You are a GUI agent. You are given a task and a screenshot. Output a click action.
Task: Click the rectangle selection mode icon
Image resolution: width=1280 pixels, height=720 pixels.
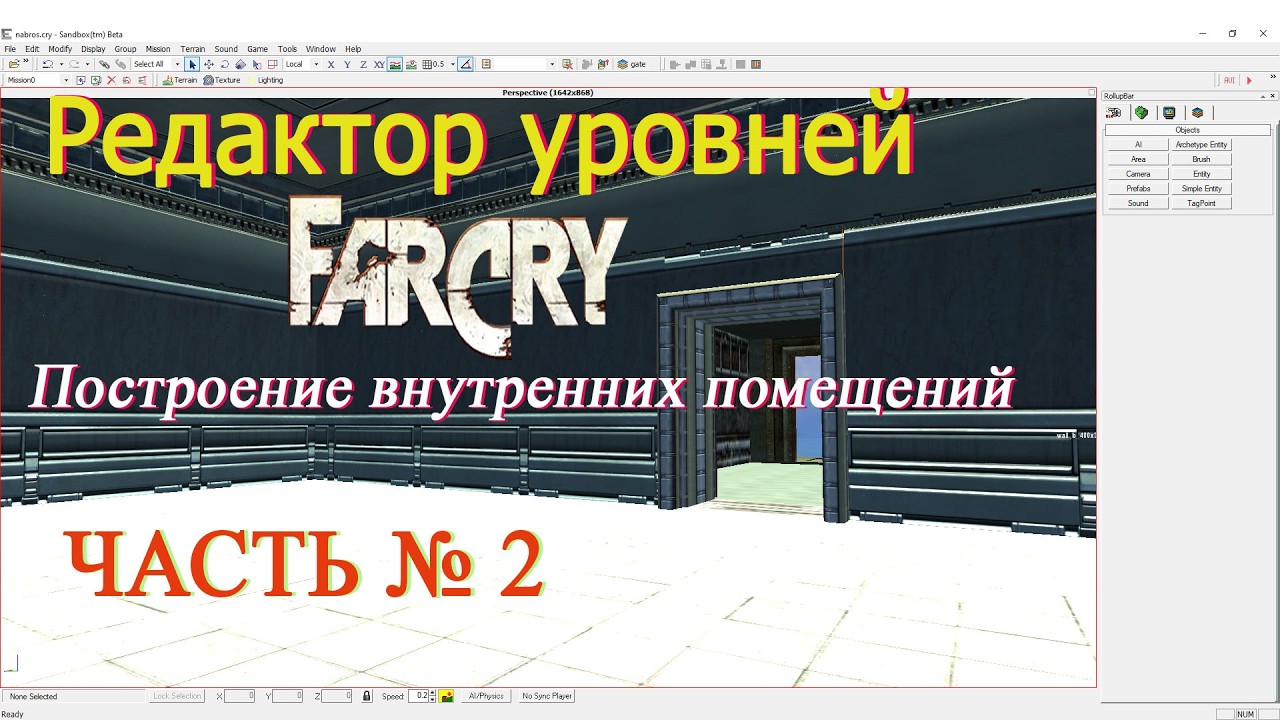(272, 64)
